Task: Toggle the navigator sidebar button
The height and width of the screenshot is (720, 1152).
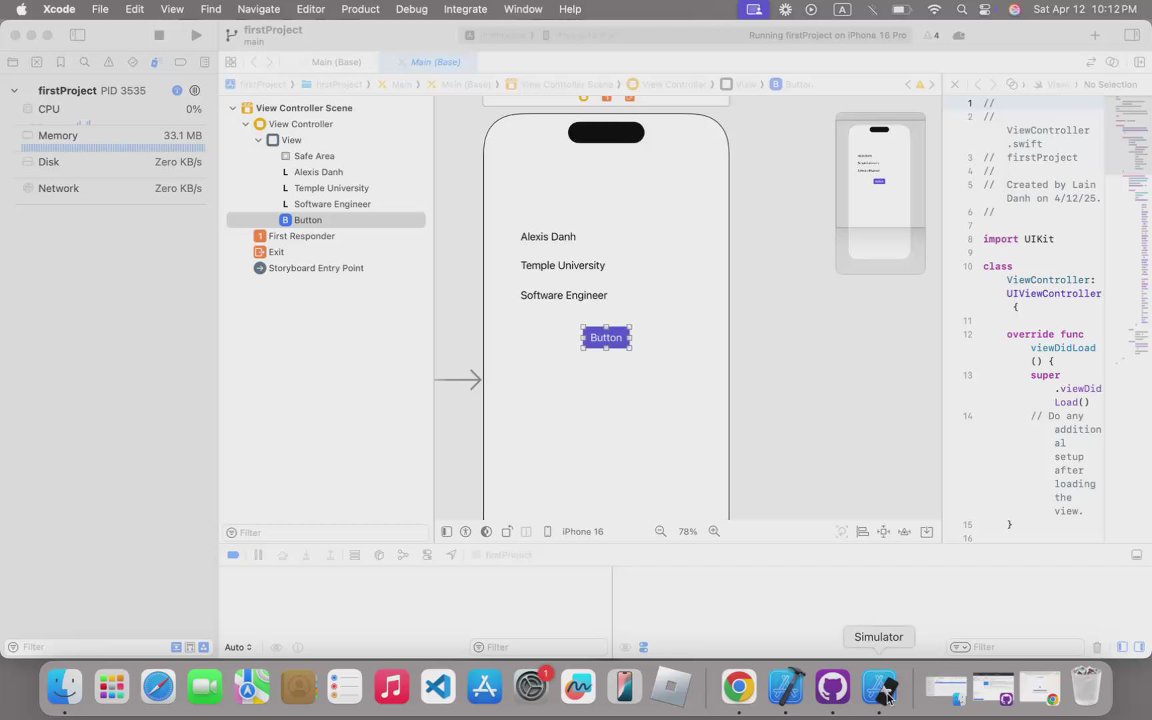Action: 77,35
